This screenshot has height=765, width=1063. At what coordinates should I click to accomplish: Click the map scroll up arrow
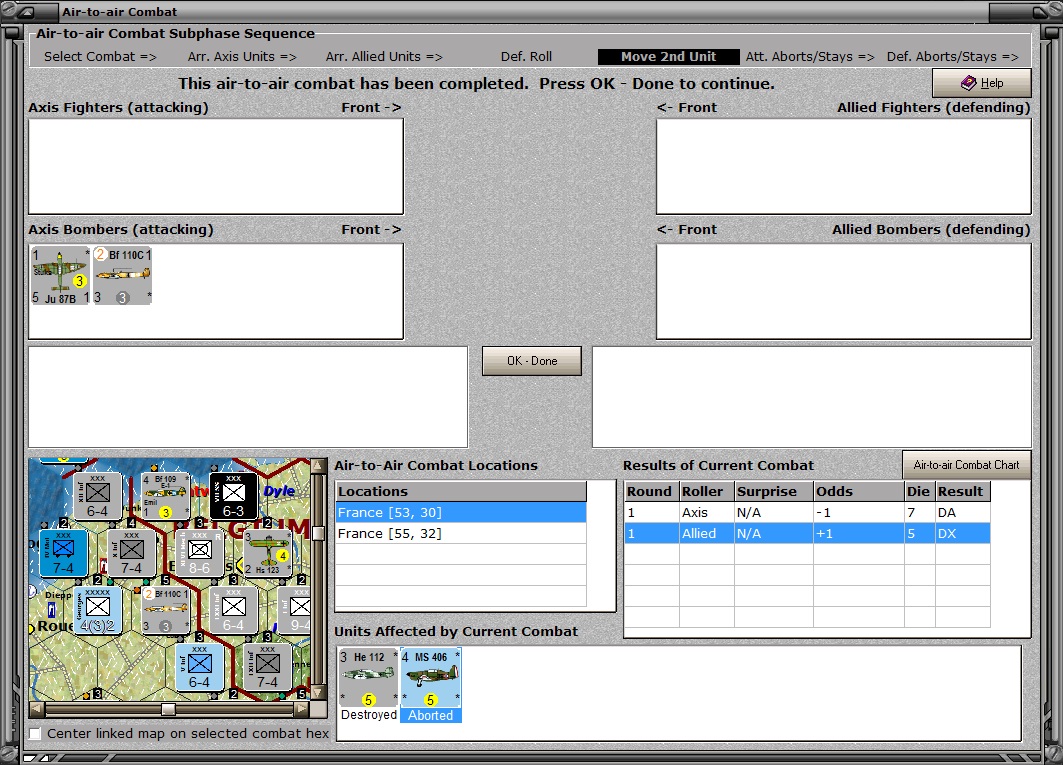tap(317, 466)
